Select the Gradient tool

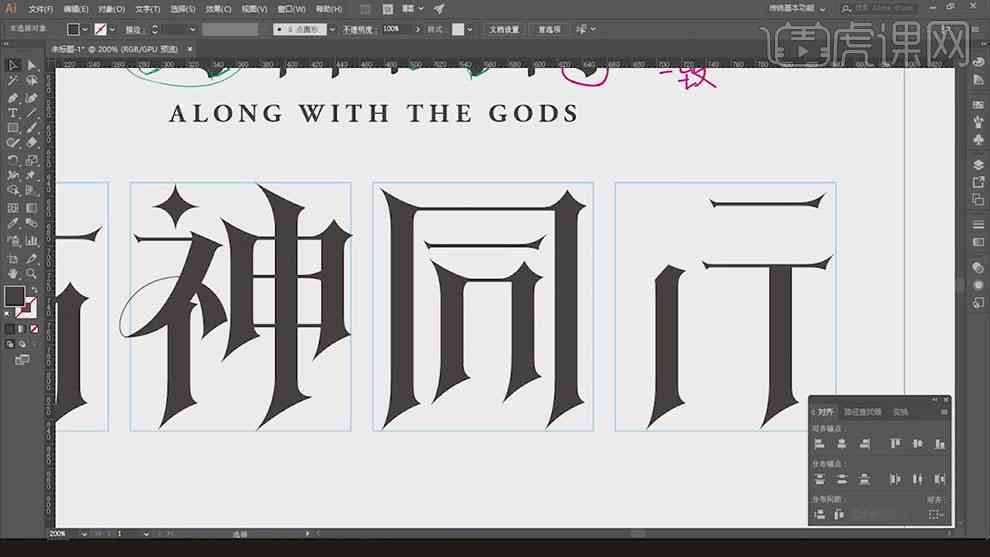tap(32, 208)
